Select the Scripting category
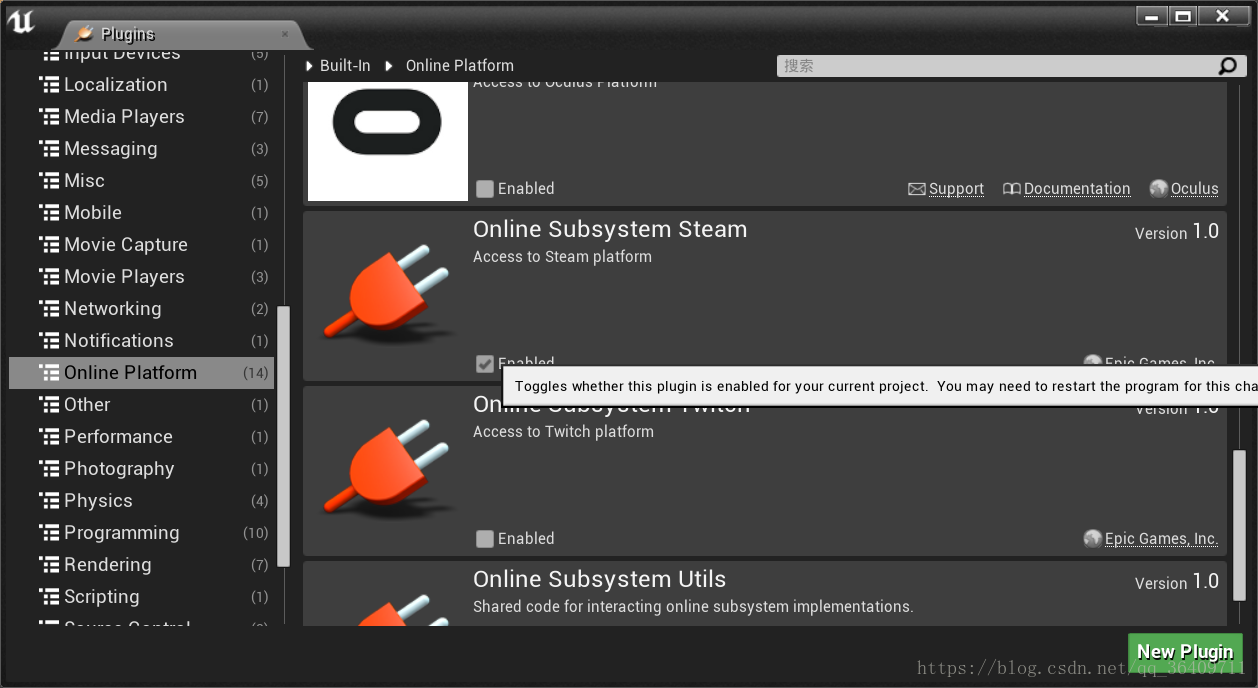This screenshot has height=688, width=1258. coord(141,597)
